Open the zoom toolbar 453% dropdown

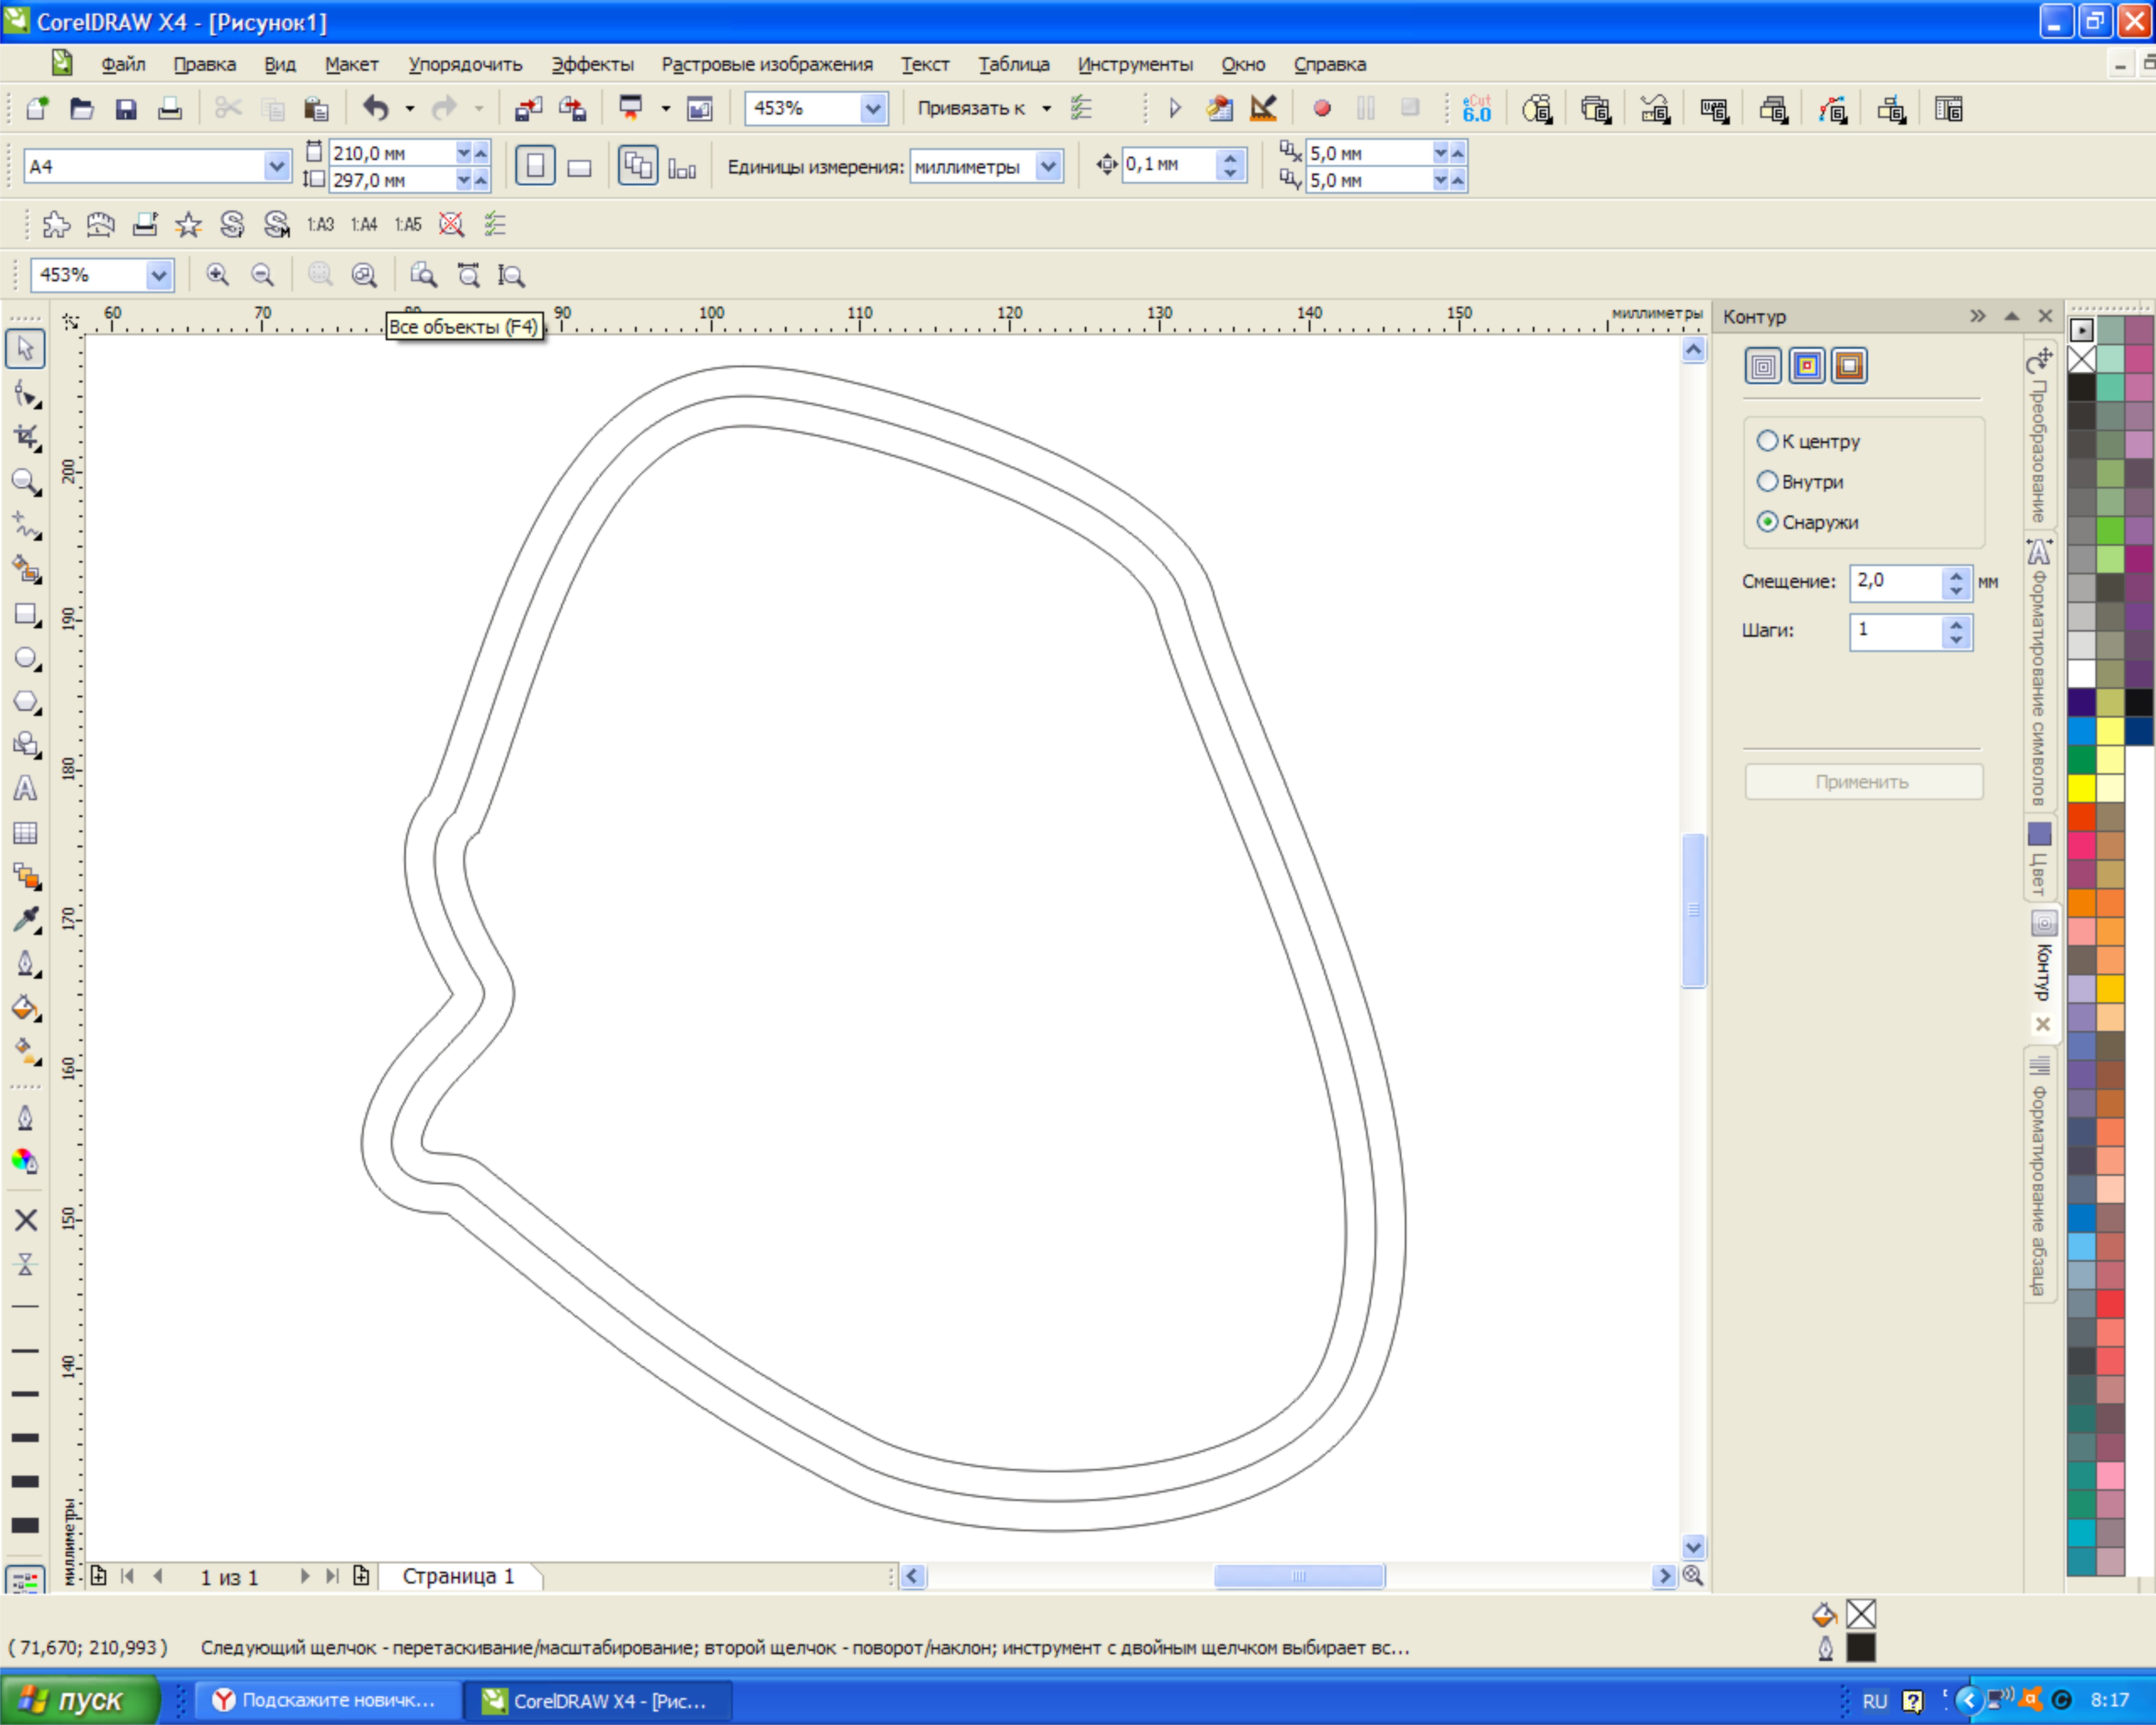tap(159, 274)
